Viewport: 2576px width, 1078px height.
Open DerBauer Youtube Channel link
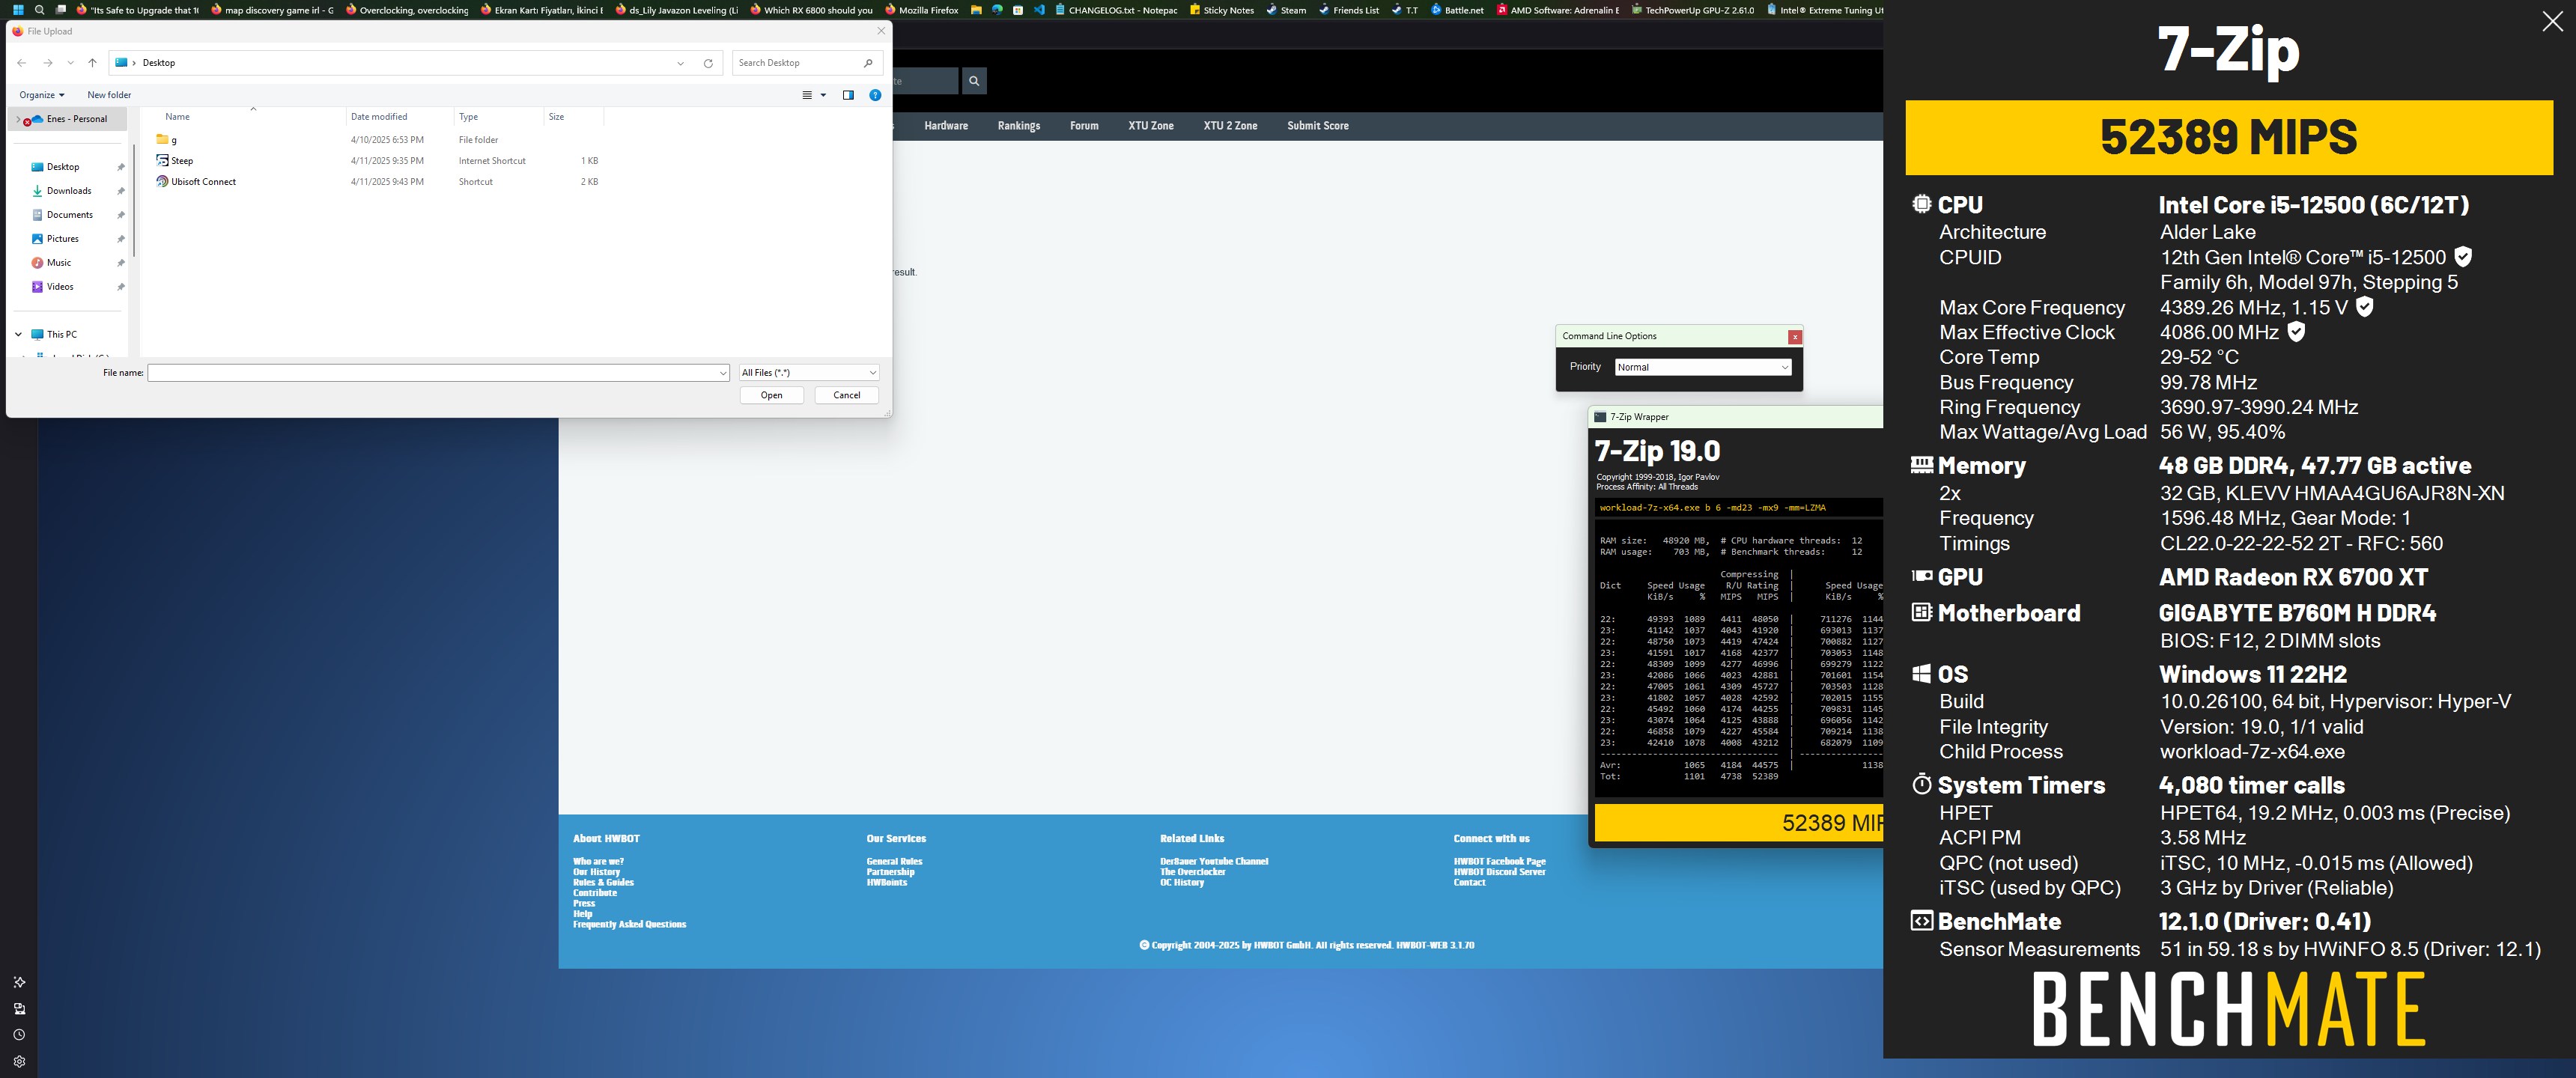[1214, 861]
